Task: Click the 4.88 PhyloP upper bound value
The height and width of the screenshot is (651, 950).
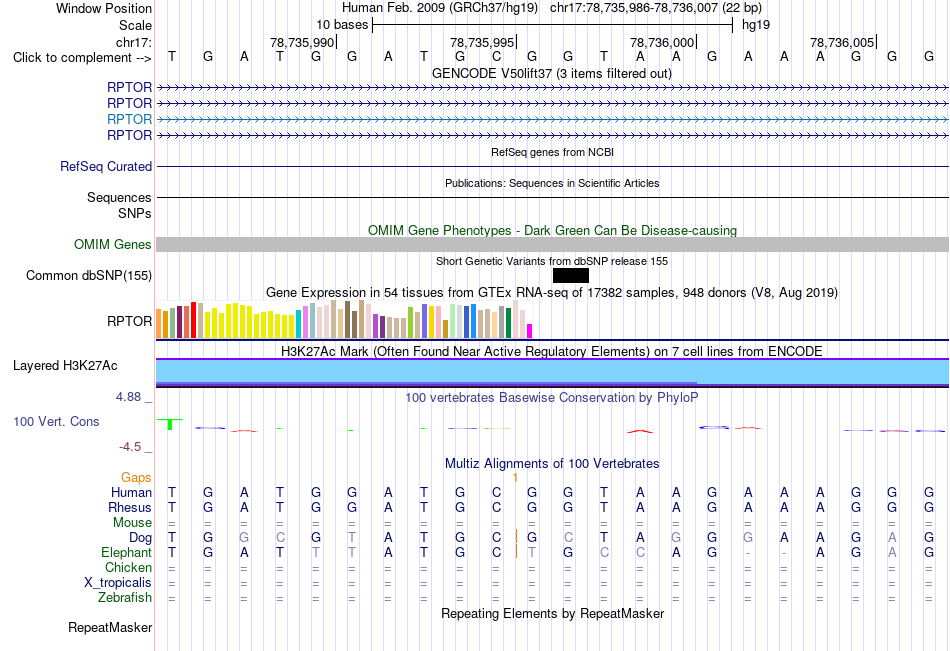Action: pyautogui.click(x=128, y=397)
